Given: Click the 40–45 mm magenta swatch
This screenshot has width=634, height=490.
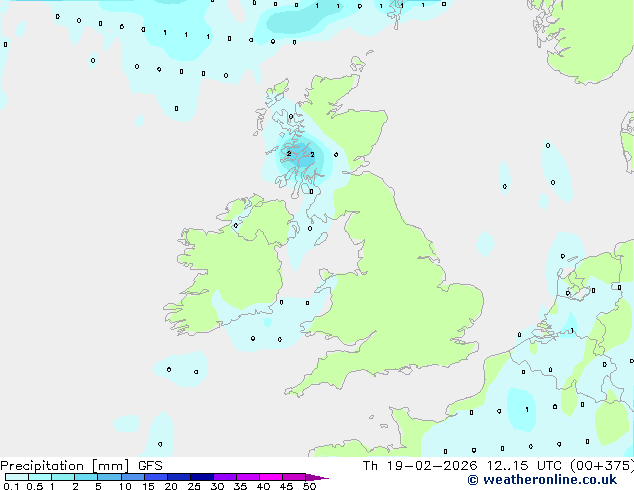Looking at the screenshot, I should click(271, 477).
